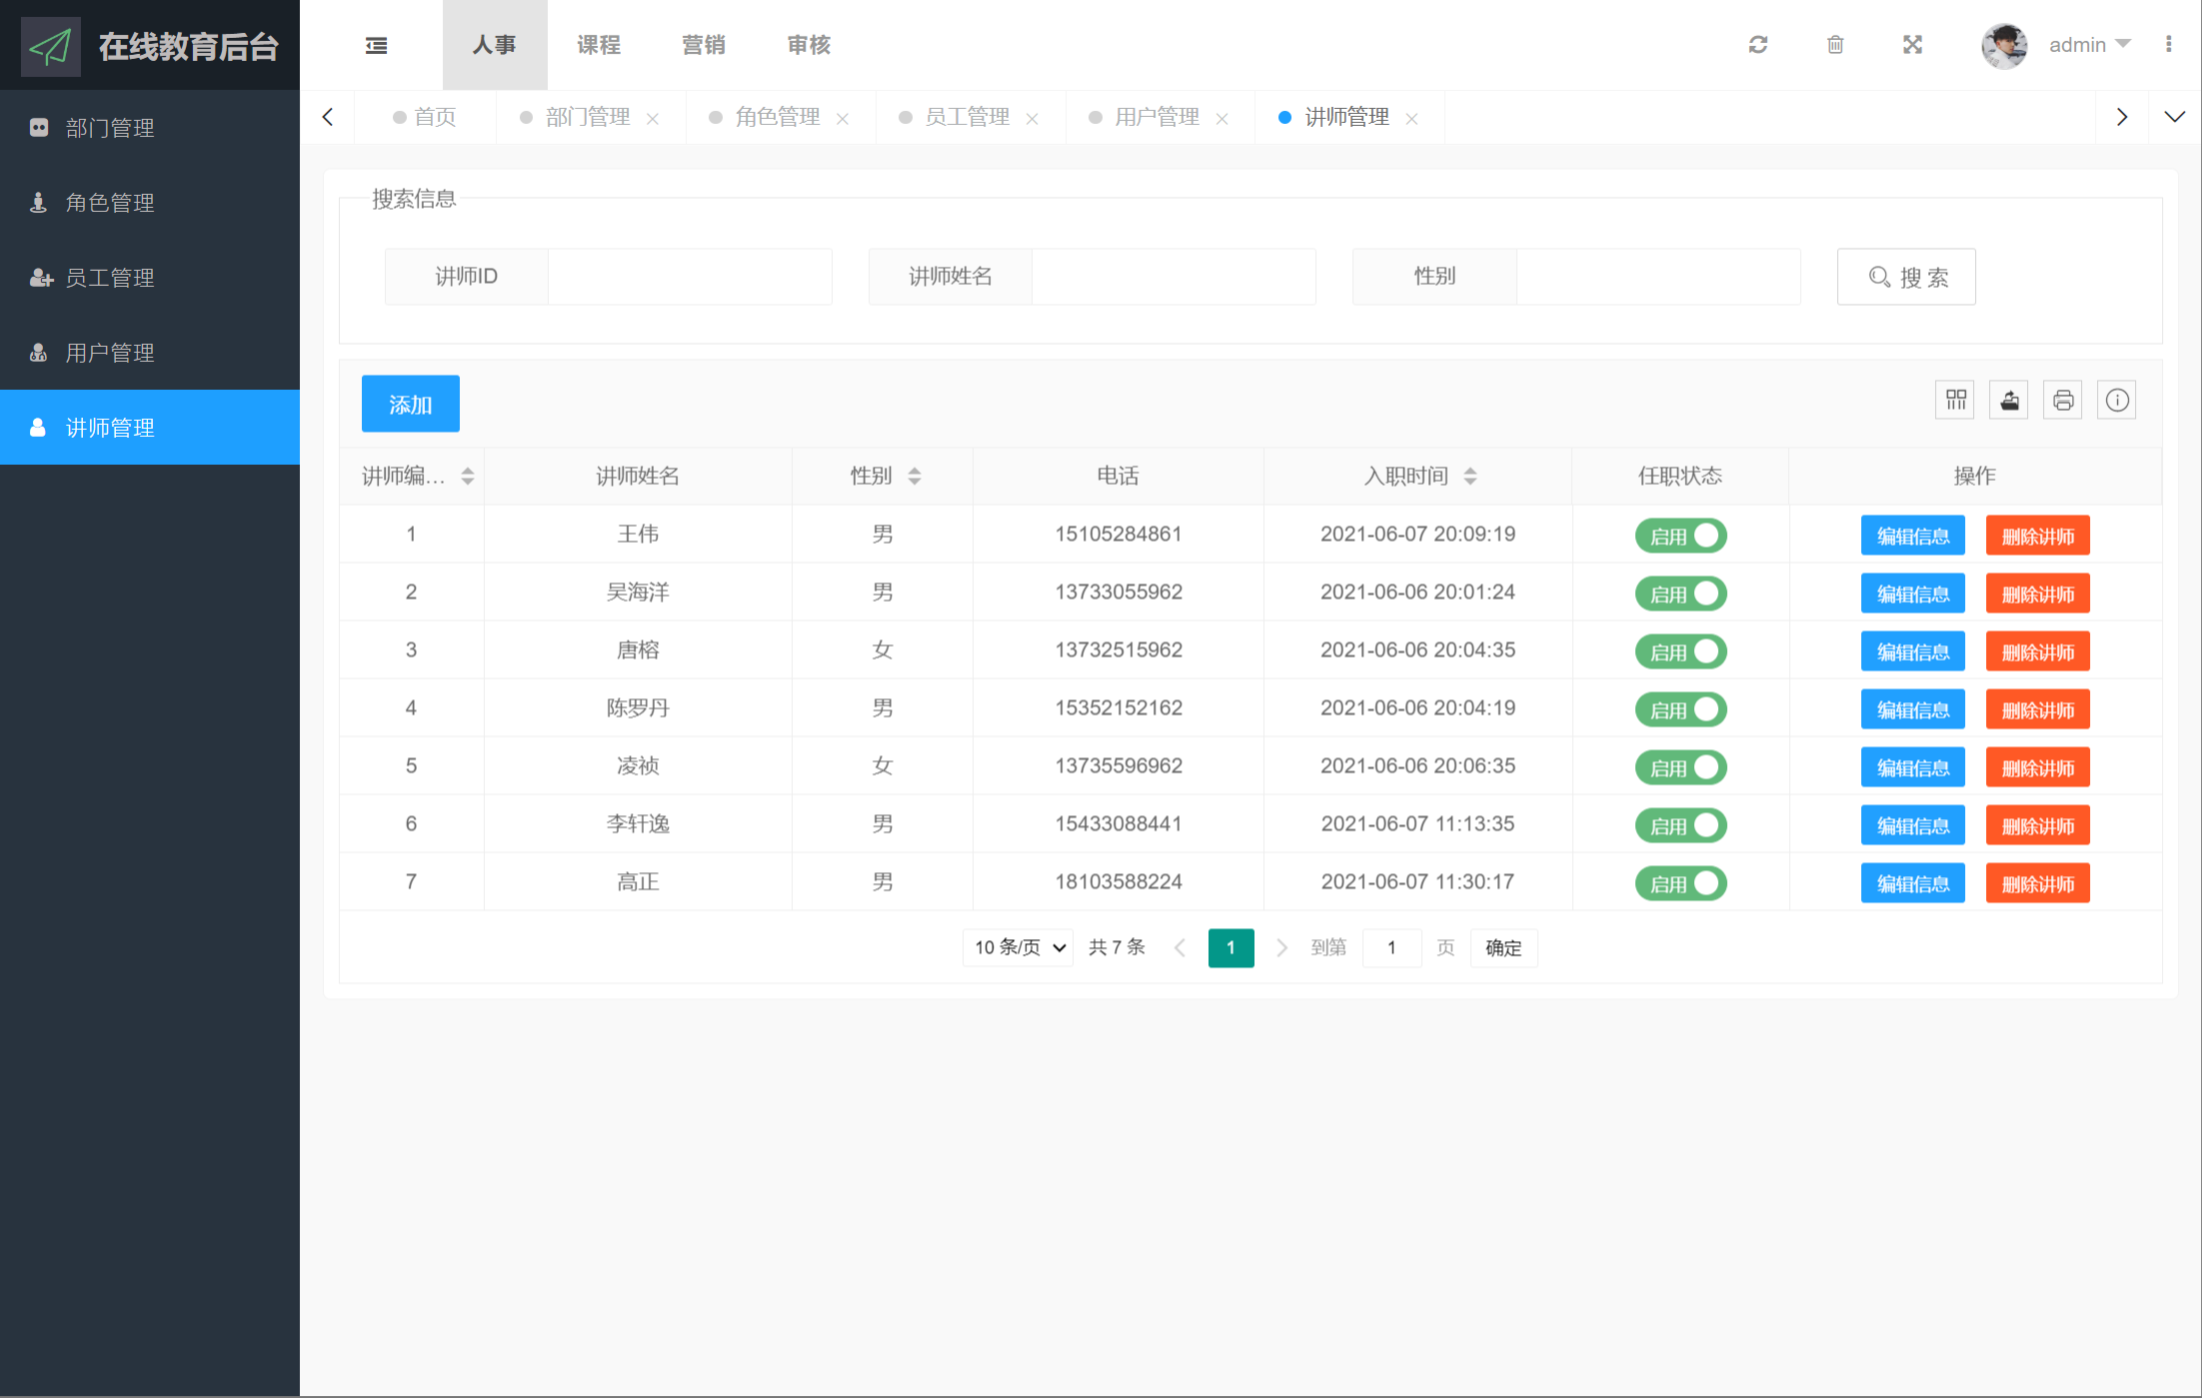Toggle the status switch for 唐榕

[x=1681, y=652]
